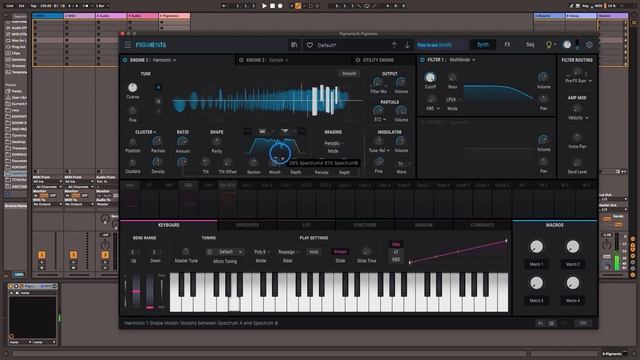Open the Cluster dropdown
This screenshot has width=640, height=360.
point(145,132)
